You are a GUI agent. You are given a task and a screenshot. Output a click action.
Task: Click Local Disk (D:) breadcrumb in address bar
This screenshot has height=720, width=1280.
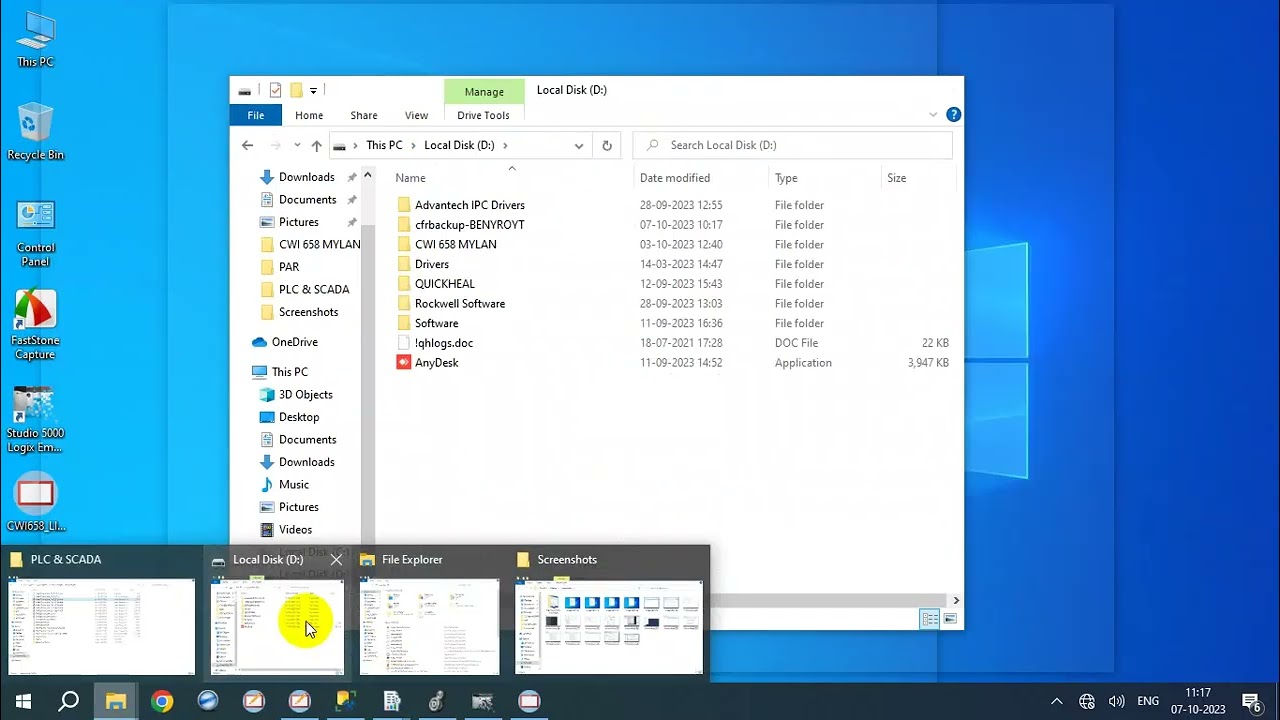[459, 145]
